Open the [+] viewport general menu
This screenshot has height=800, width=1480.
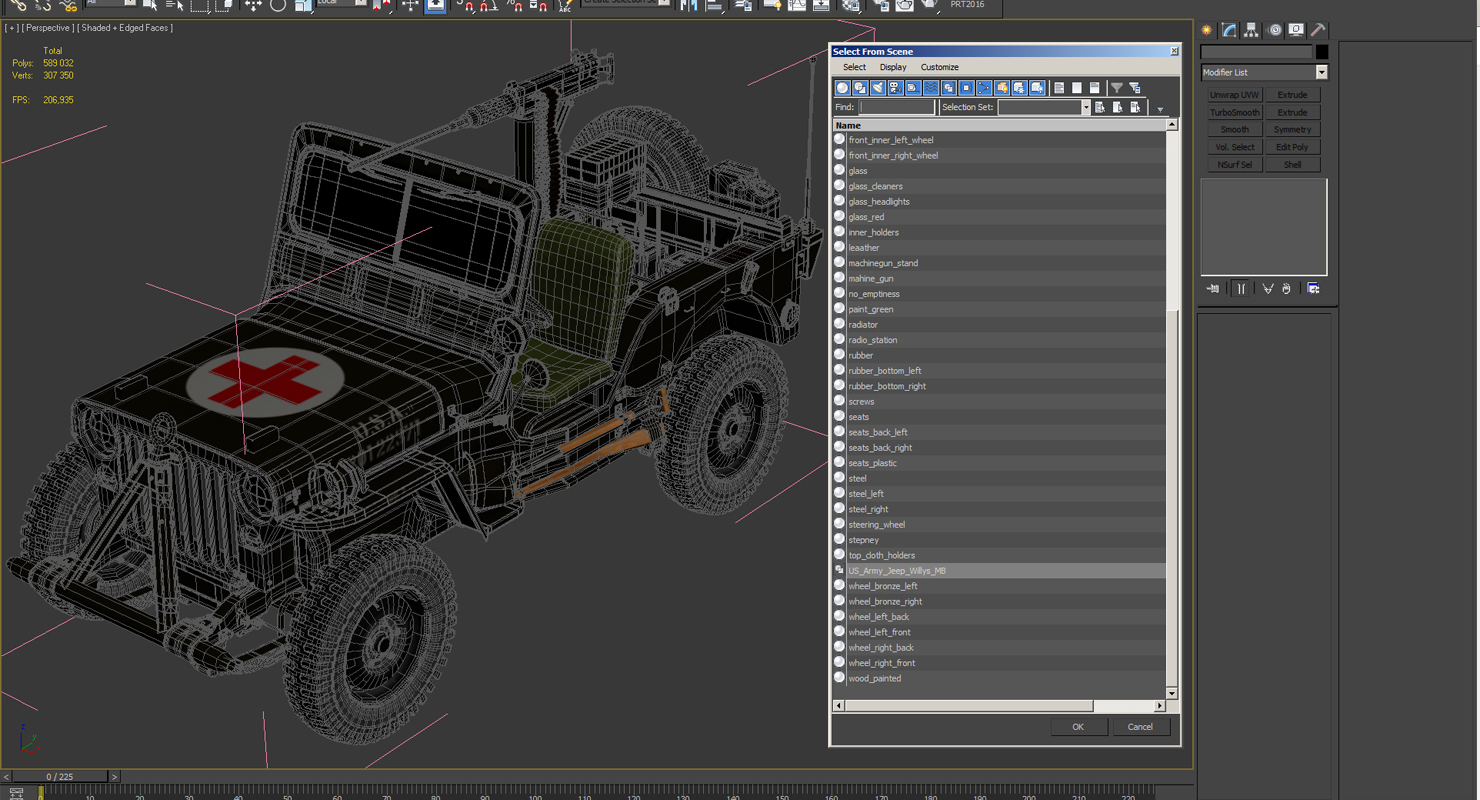click(x=11, y=28)
